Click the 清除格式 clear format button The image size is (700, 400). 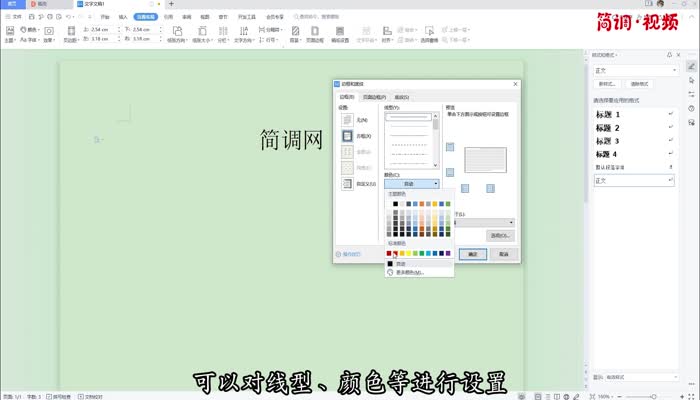(x=639, y=84)
